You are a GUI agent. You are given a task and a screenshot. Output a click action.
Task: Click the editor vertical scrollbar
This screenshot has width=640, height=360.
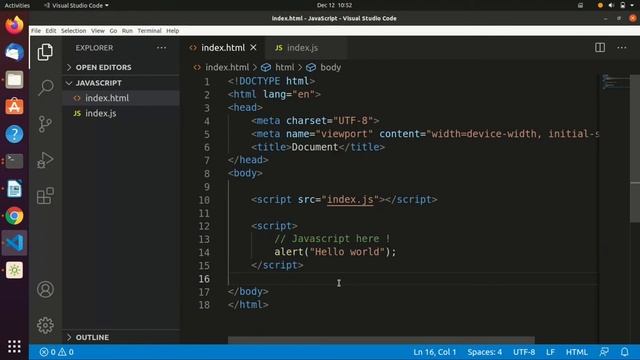coord(635,149)
